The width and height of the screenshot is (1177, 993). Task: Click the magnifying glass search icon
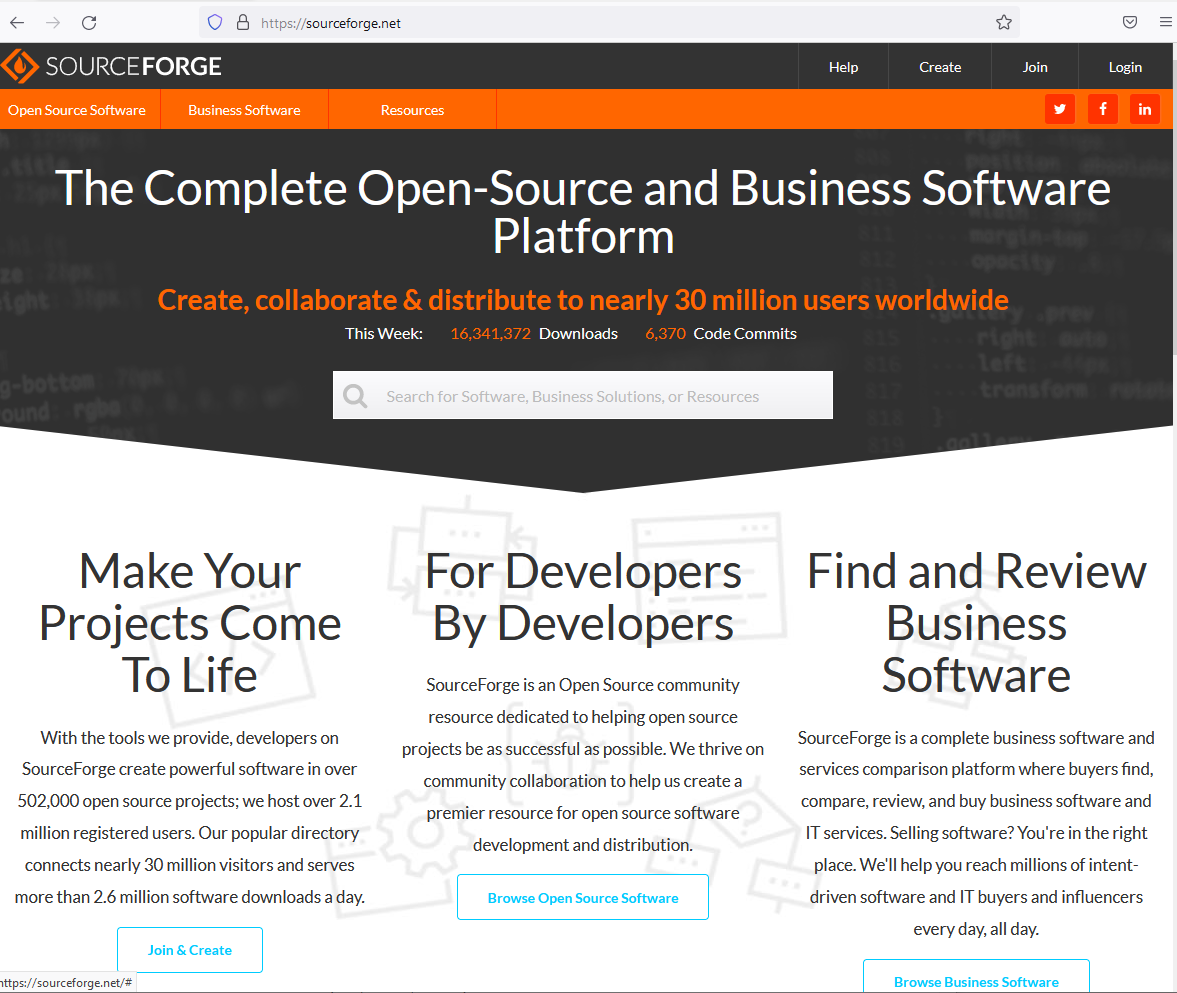pos(355,395)
